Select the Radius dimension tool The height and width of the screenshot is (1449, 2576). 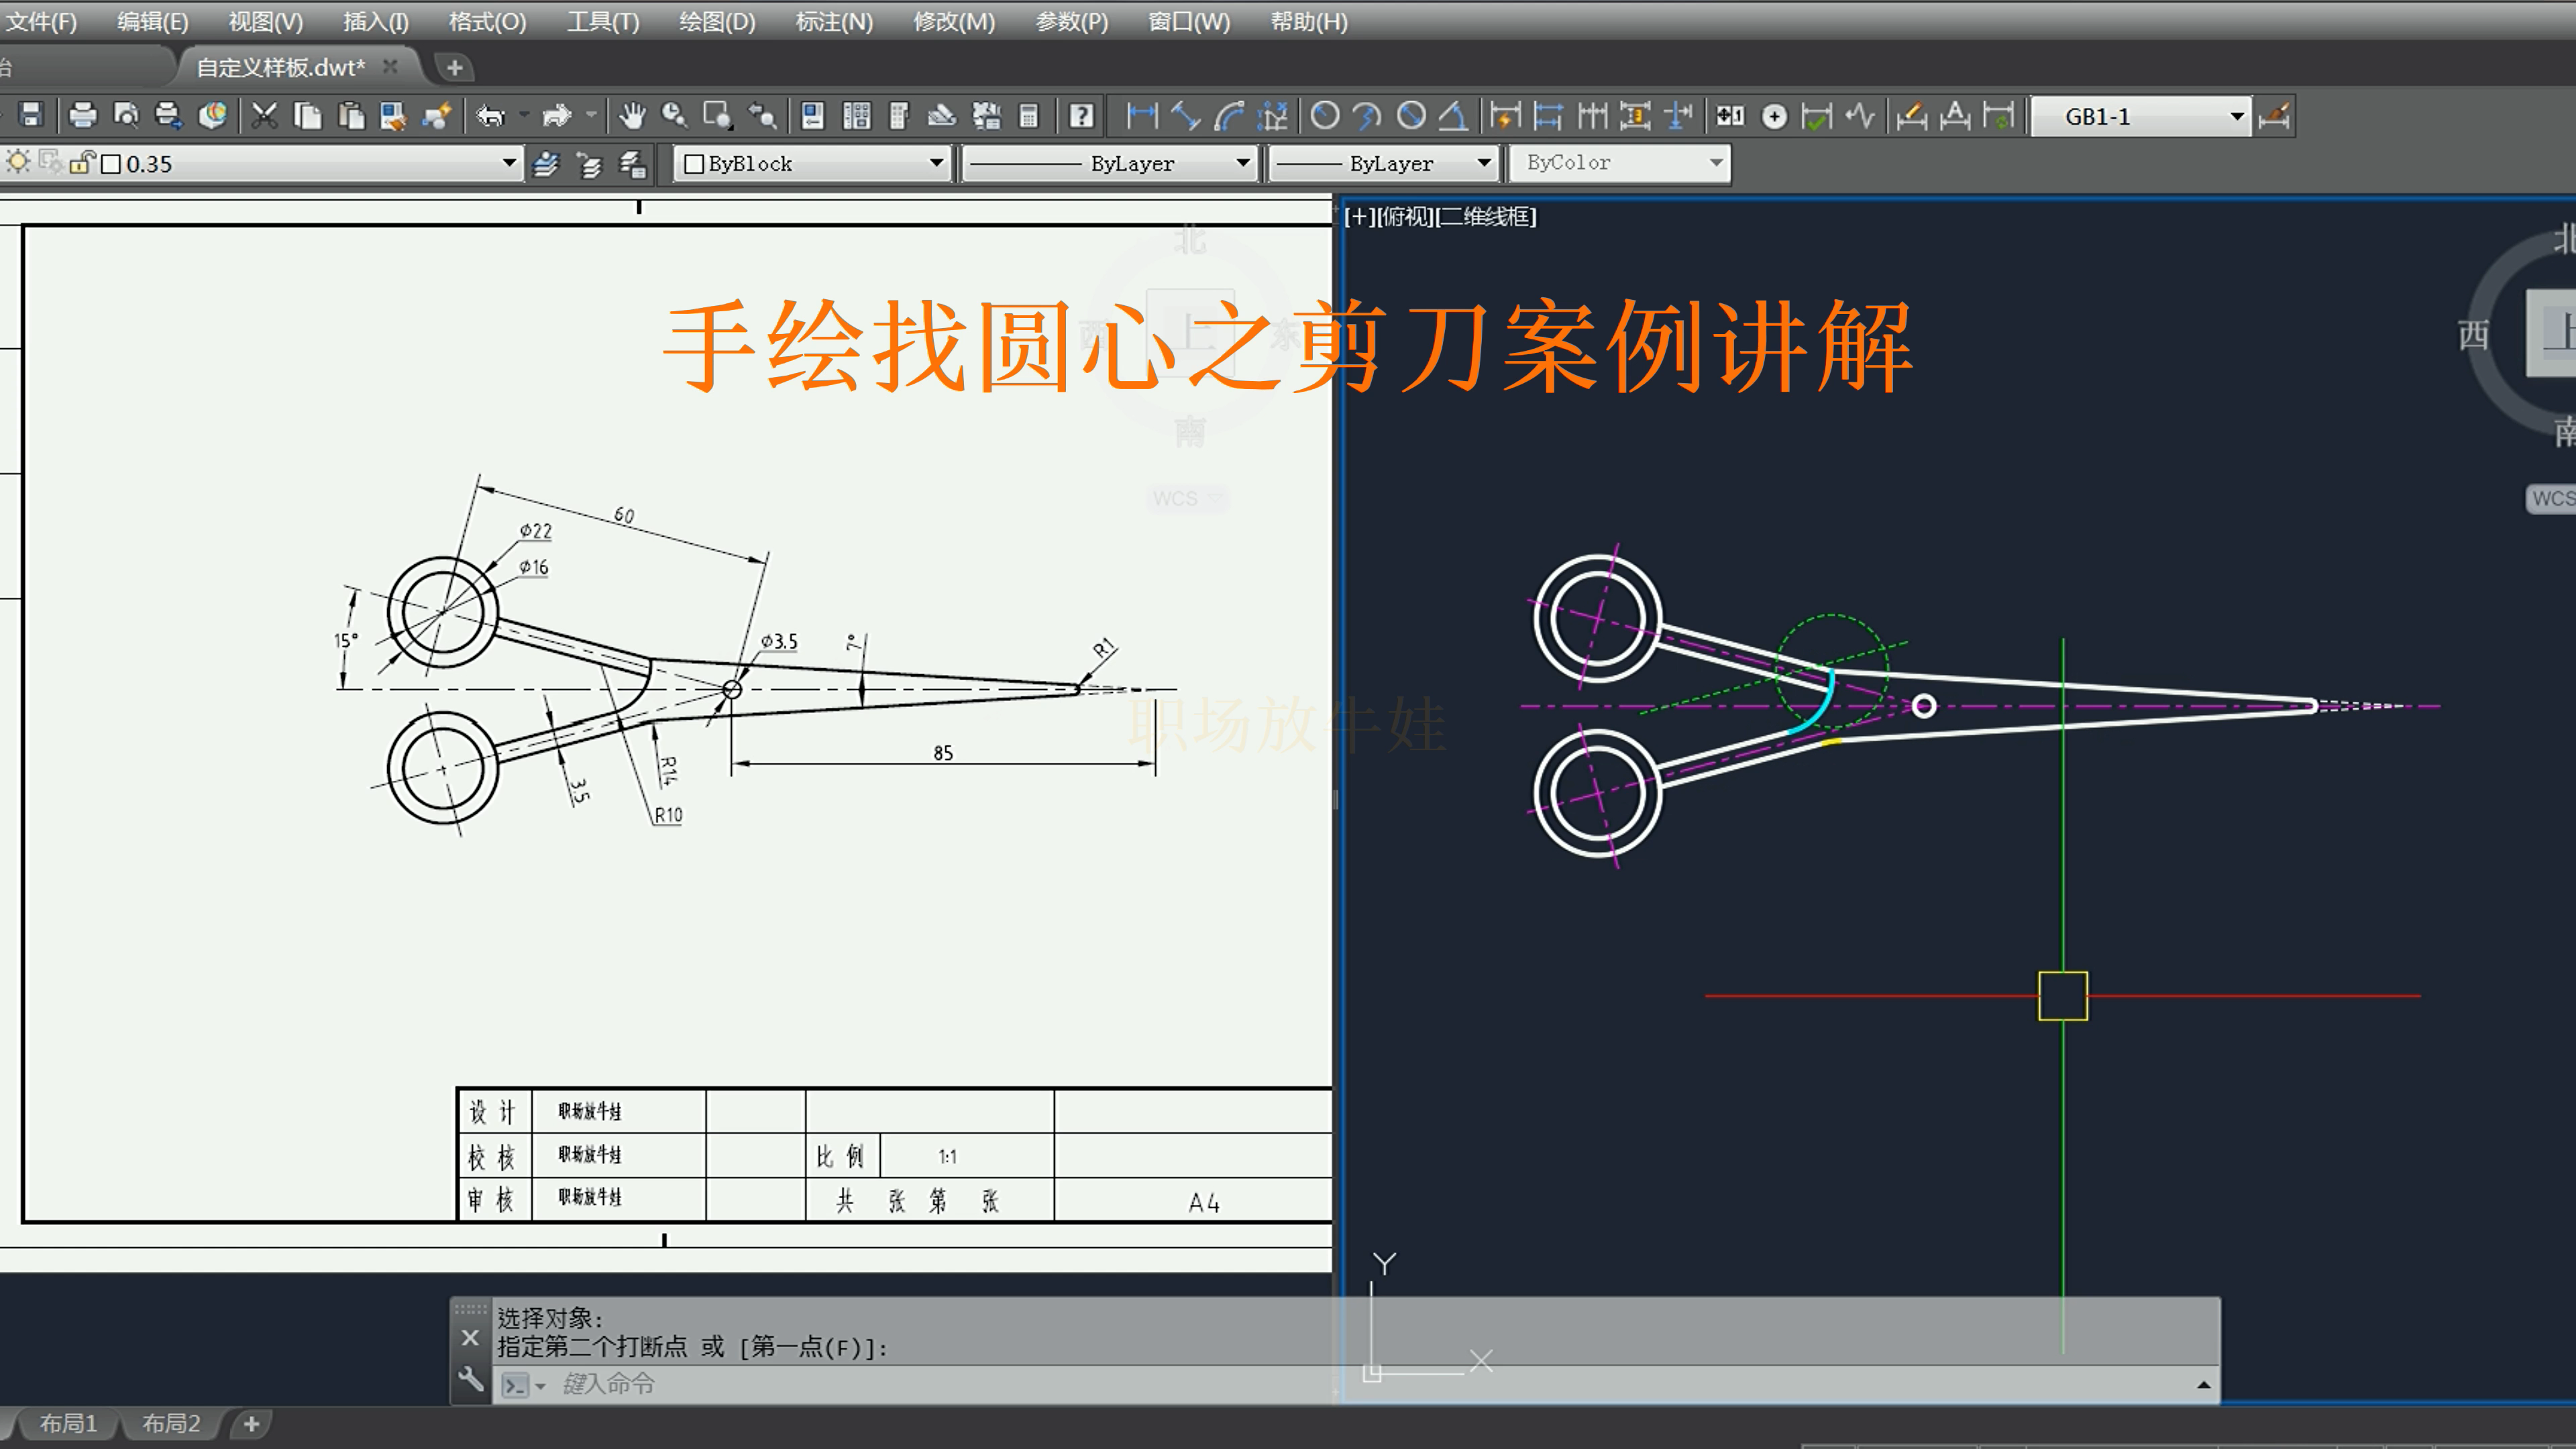point(1325,116)
